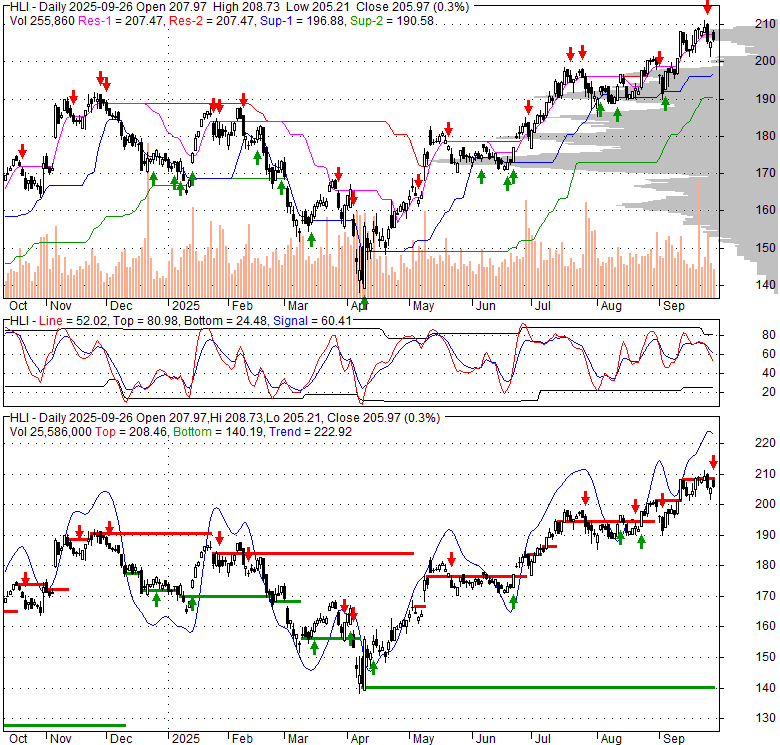Click the 170 price label on top chart
Image resolution: width=780 pixels, height=745 pixels.
(x=766, y=173)
